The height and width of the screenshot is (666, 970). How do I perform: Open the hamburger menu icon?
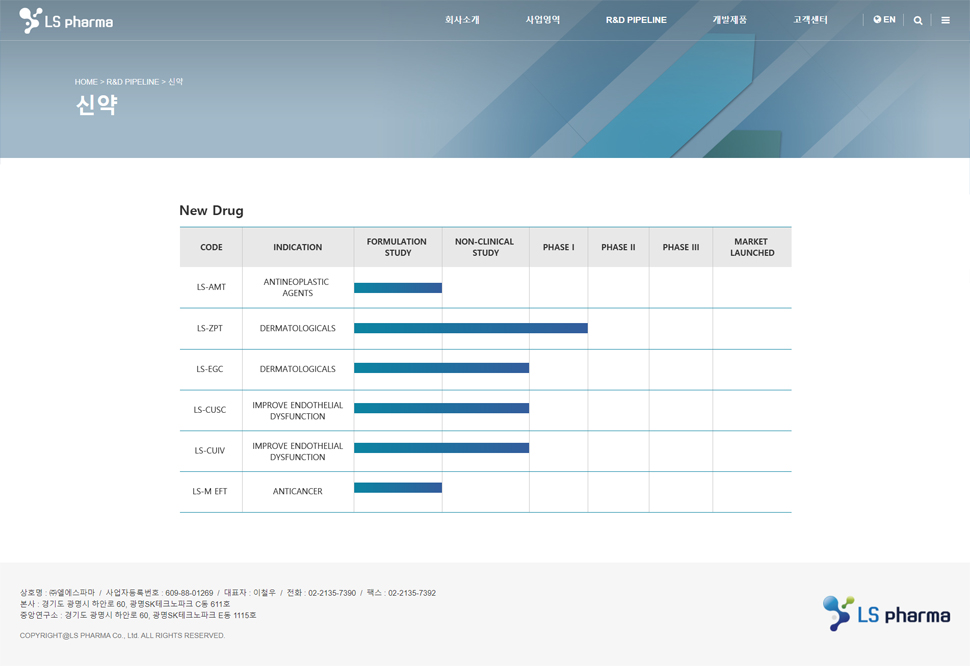[945, 20]
